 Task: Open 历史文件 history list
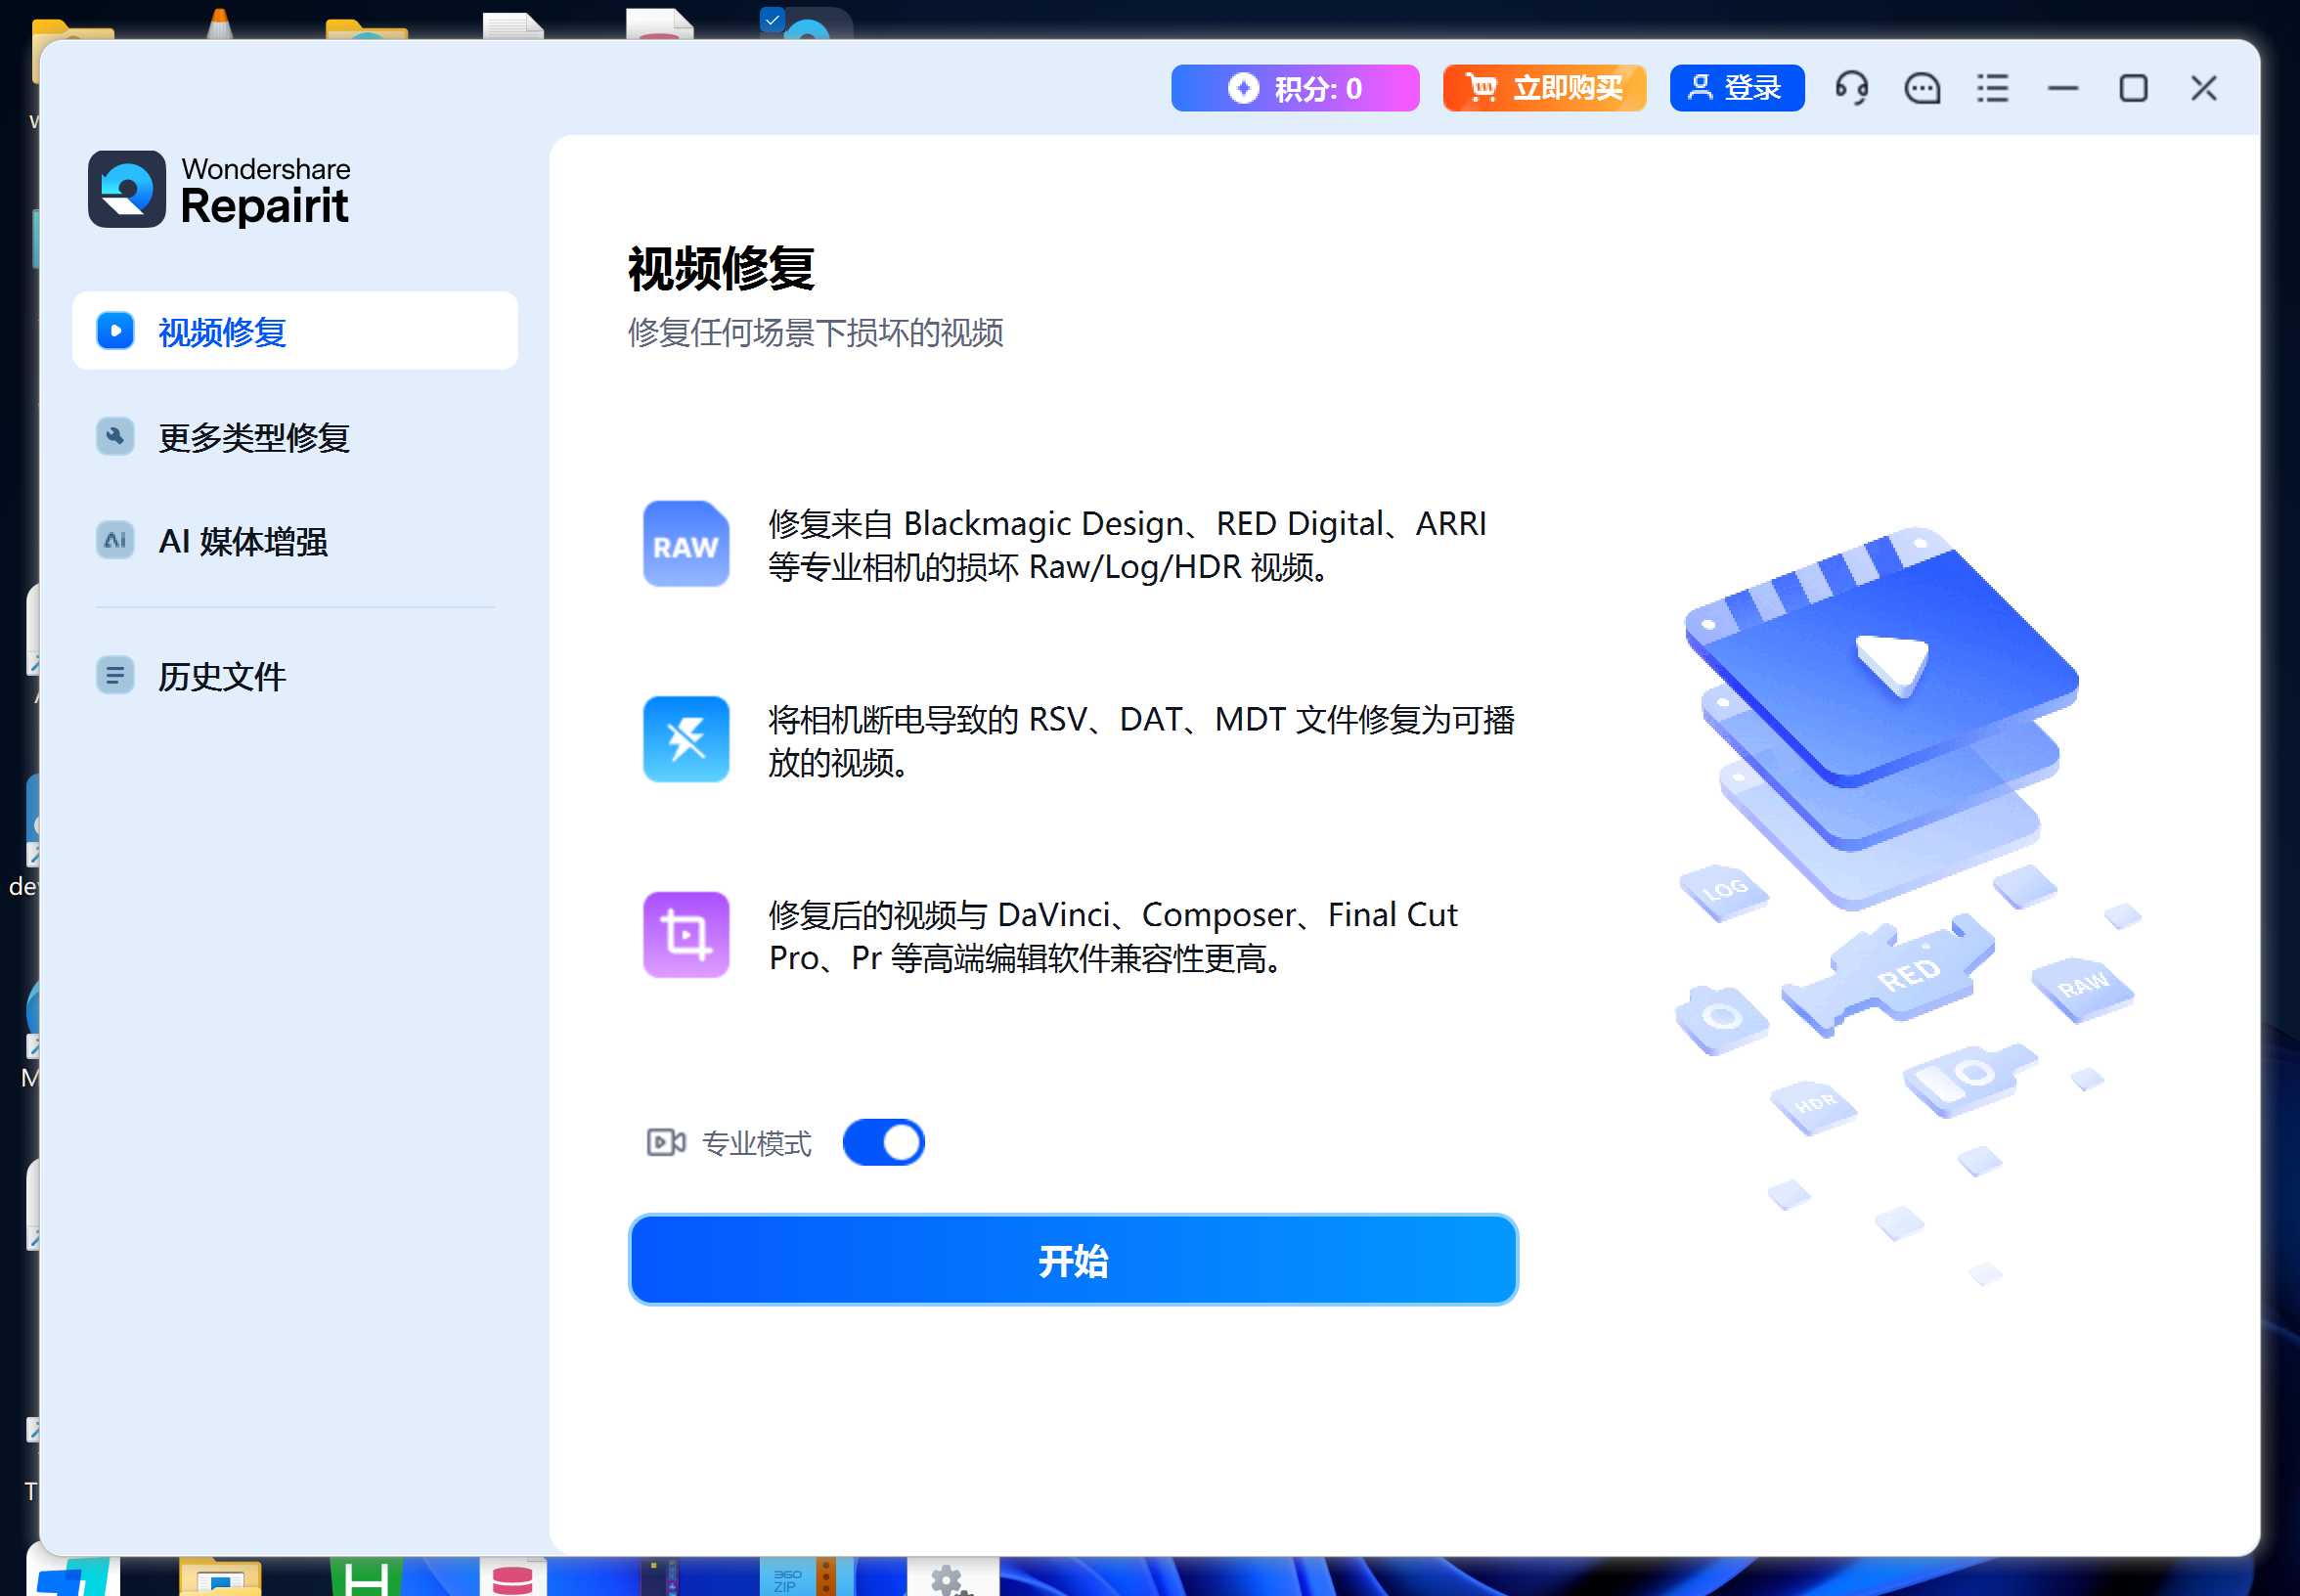(222, 676)
